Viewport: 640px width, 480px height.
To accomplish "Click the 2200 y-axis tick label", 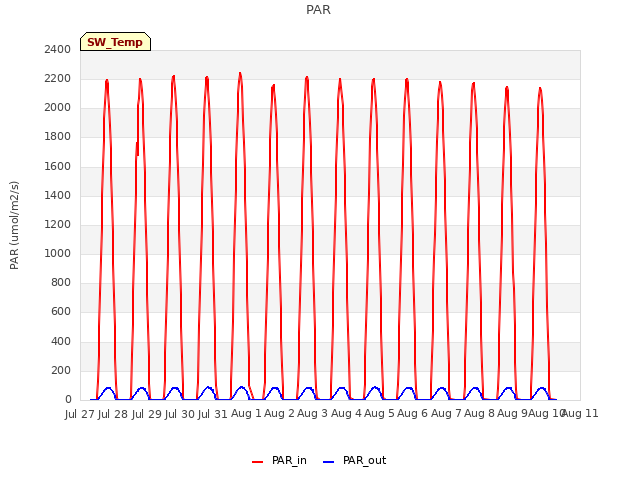I will [x=58, y=78].
